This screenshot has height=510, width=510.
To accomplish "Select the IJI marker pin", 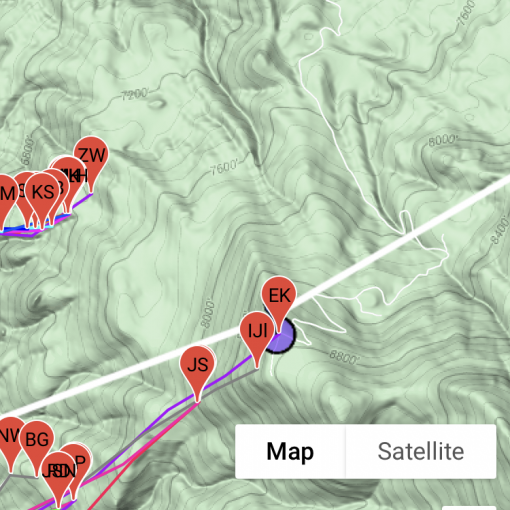I will [x=257, y=332].
